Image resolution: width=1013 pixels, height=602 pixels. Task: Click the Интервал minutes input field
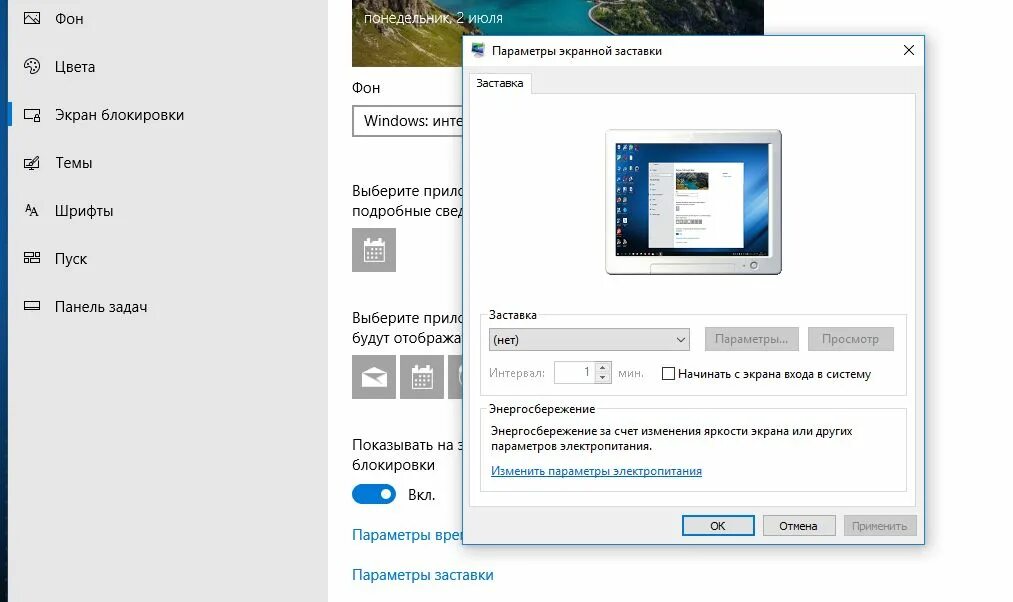[x=574, y=372]
